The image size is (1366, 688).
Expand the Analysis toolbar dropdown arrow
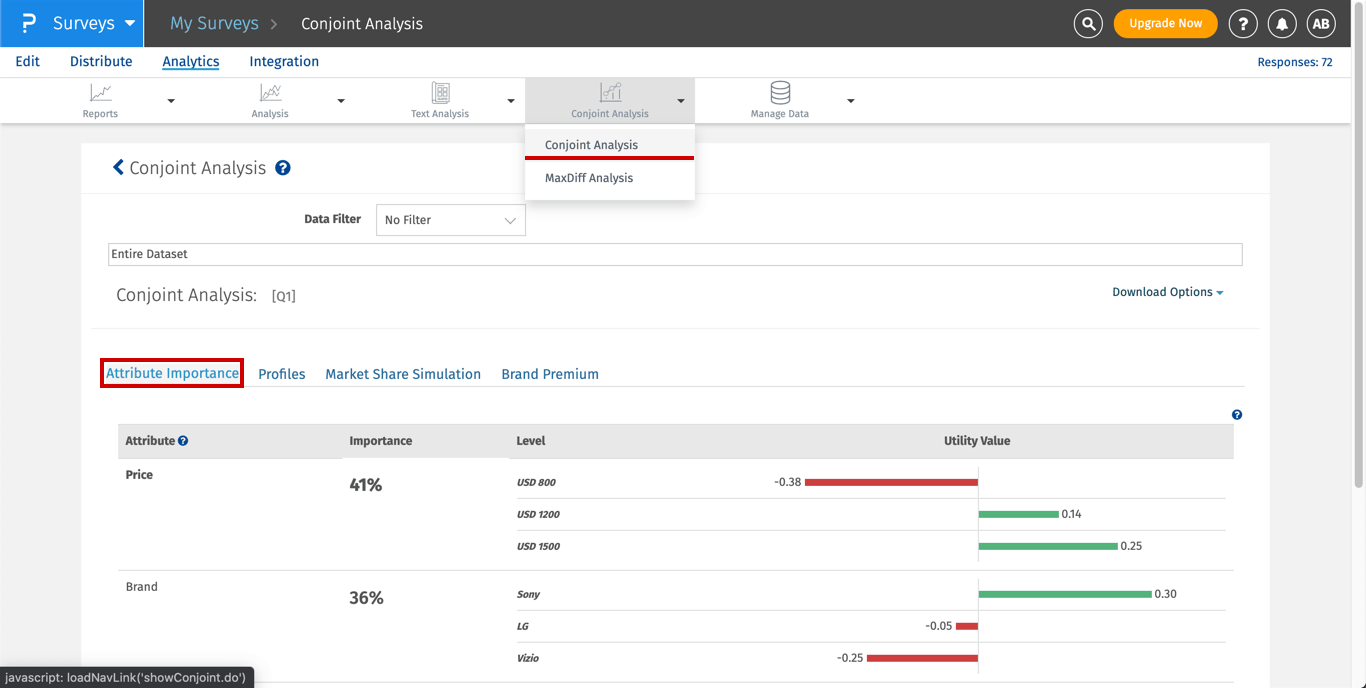click(x=341, y=101)
